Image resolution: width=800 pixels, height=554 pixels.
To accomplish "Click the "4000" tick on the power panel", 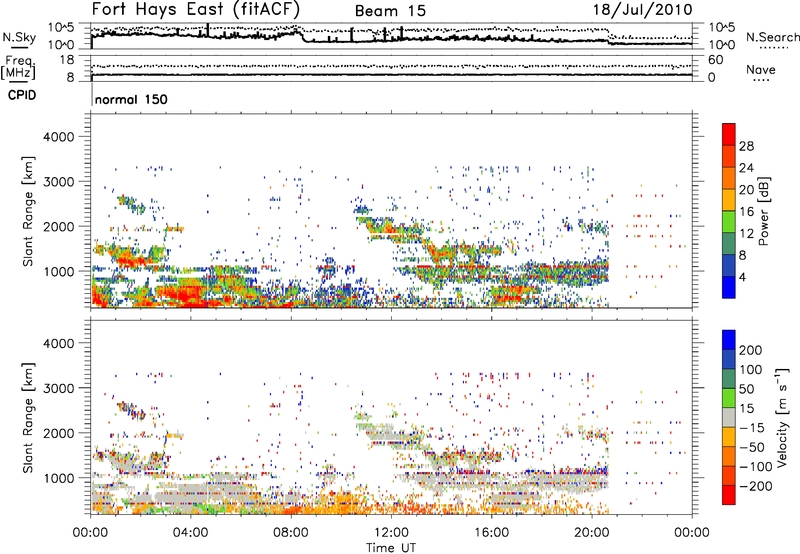I will point(59,137).
